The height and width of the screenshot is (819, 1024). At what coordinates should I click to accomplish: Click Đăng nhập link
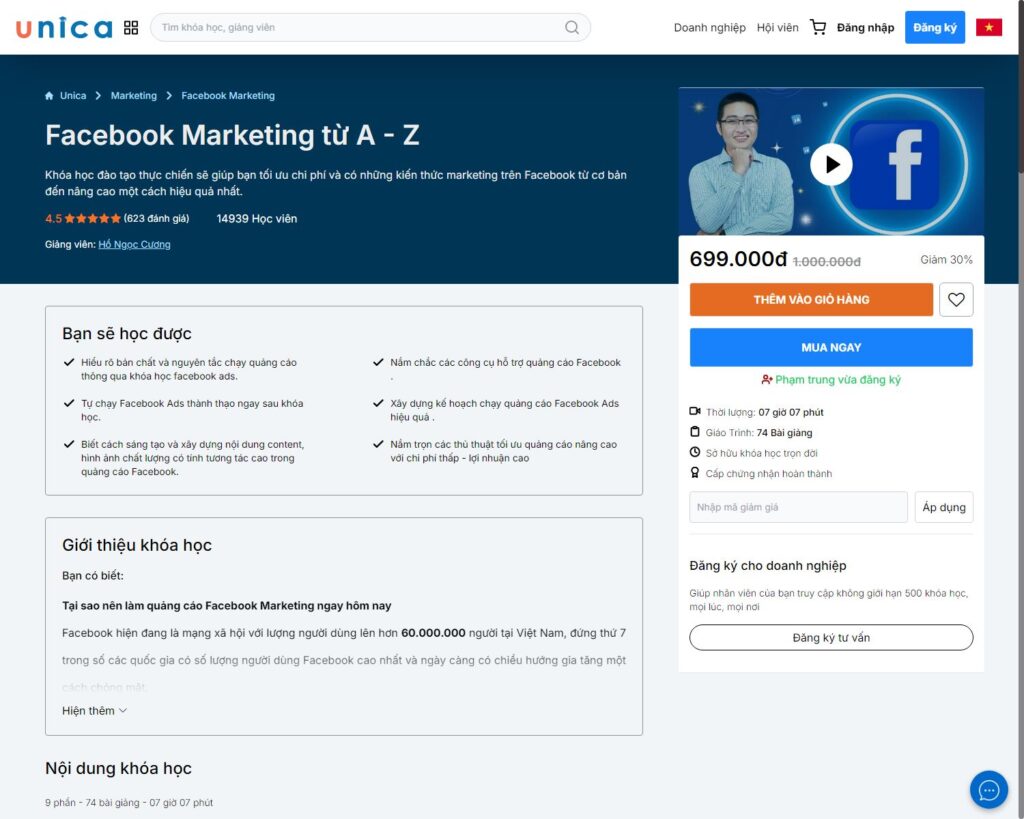865,28
